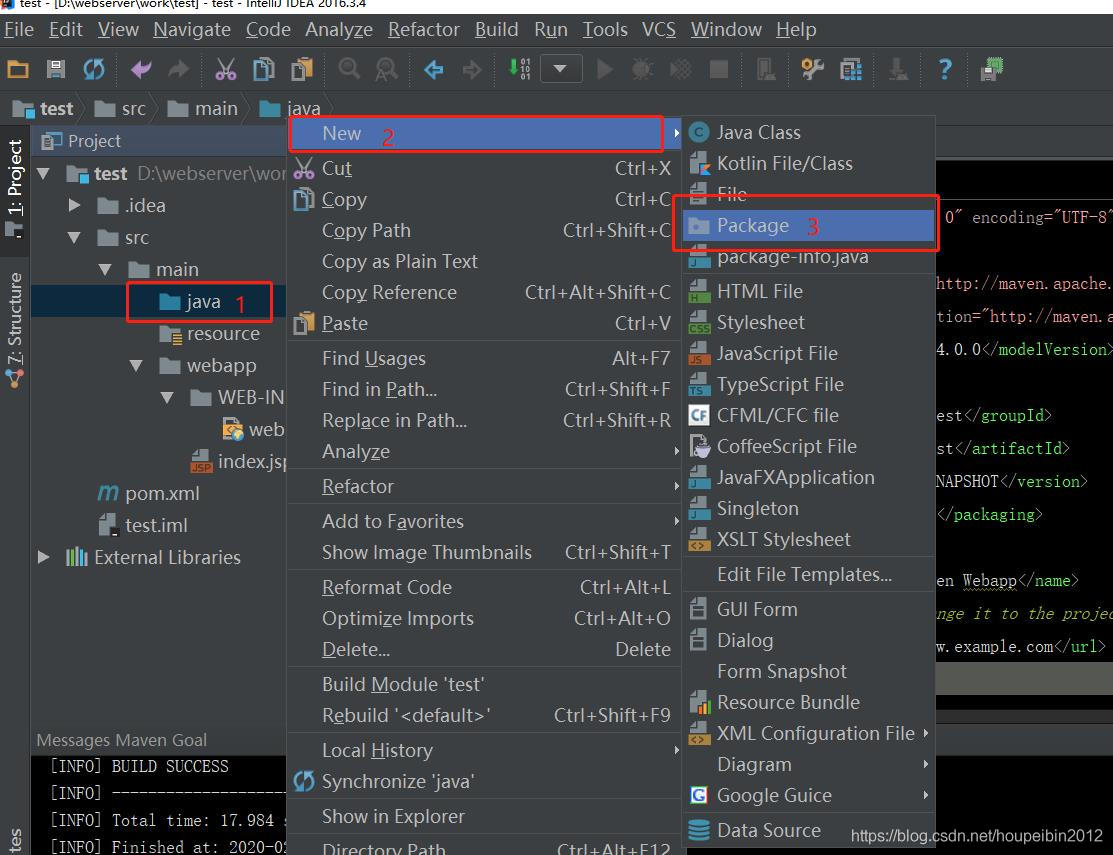The height and width of the screenshot is (855, 1113).
Task: Click the Back navigation arrow icon
Action: click(433, 69)
